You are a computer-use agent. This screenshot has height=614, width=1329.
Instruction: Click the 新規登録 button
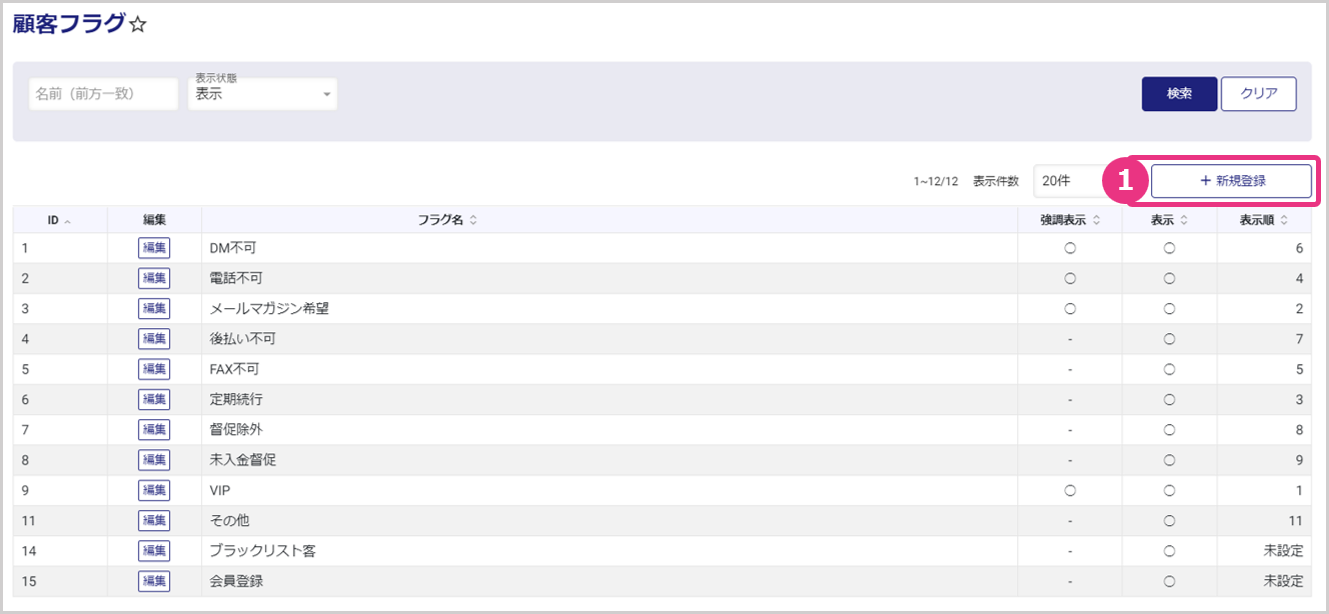(1231, 181)
